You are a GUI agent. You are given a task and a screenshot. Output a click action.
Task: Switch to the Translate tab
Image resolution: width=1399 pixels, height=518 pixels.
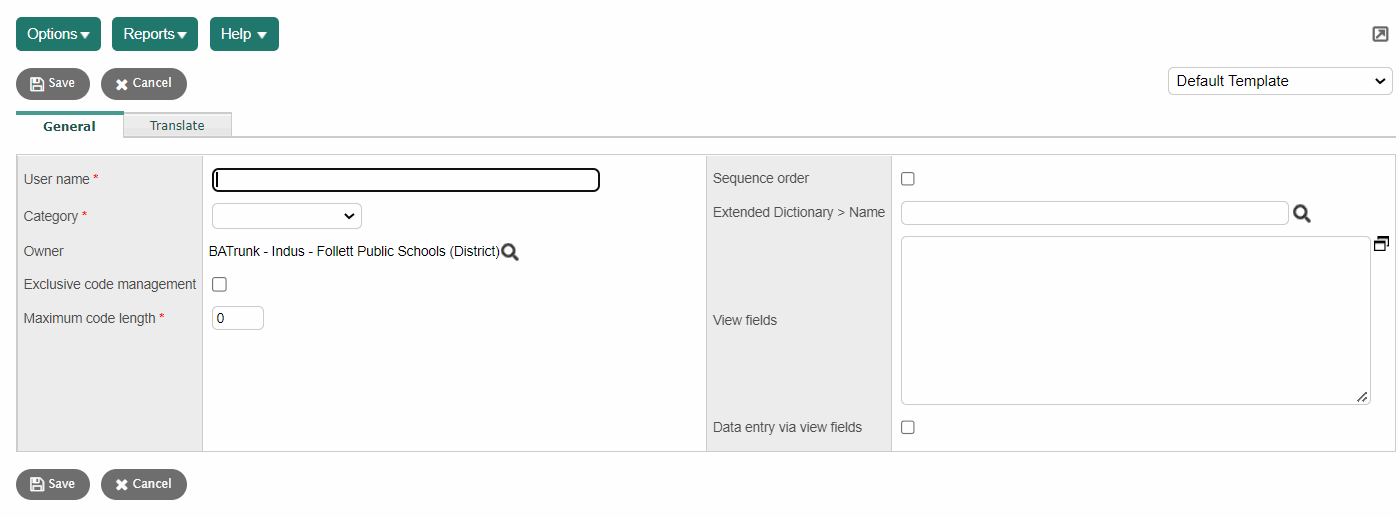coord(177,126)
